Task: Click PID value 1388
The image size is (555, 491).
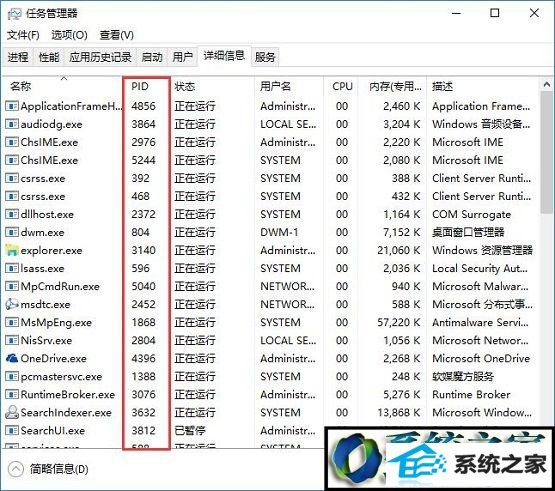Action: coord(143,376)
